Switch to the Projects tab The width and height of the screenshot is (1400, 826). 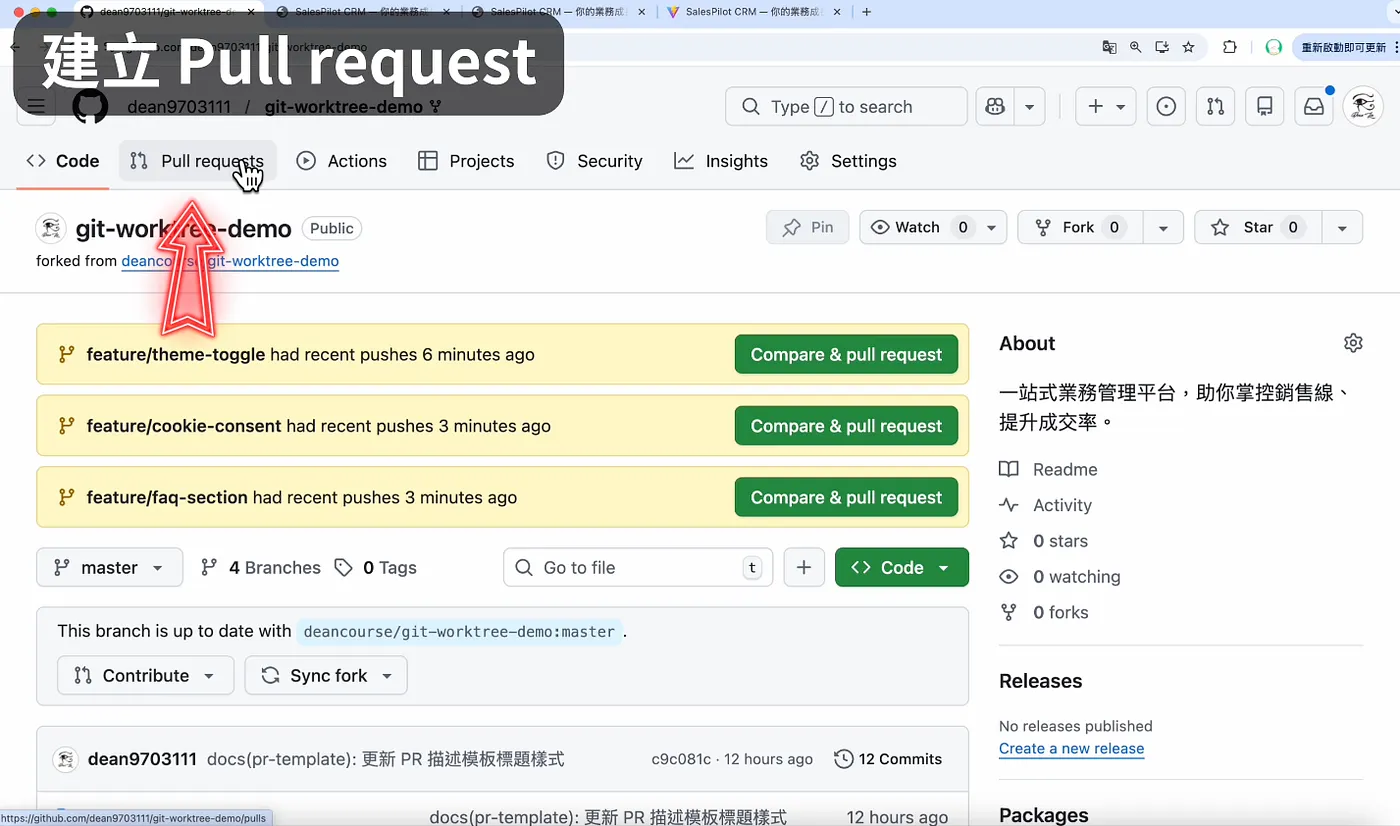(466, 161)
